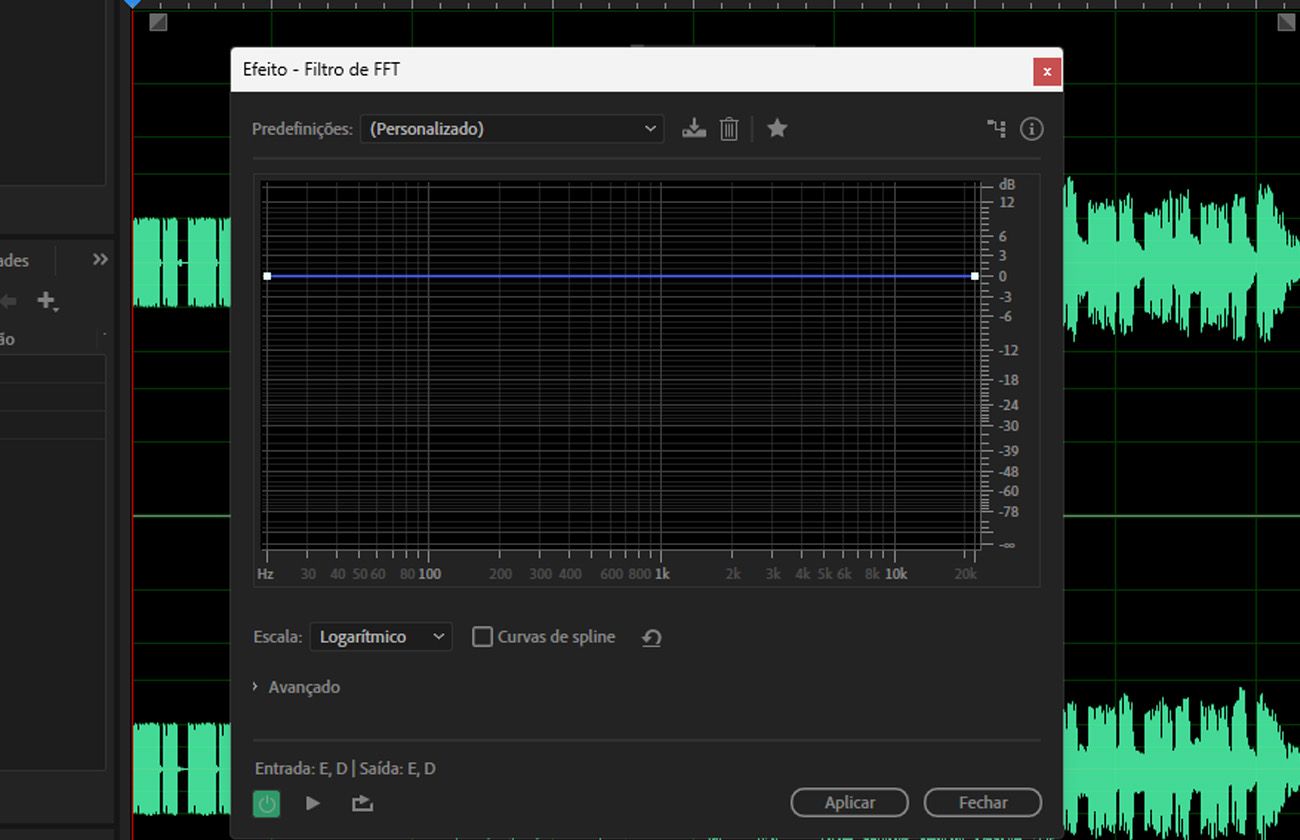Click the fade-out handle on the waveform

click(1286, 22)
